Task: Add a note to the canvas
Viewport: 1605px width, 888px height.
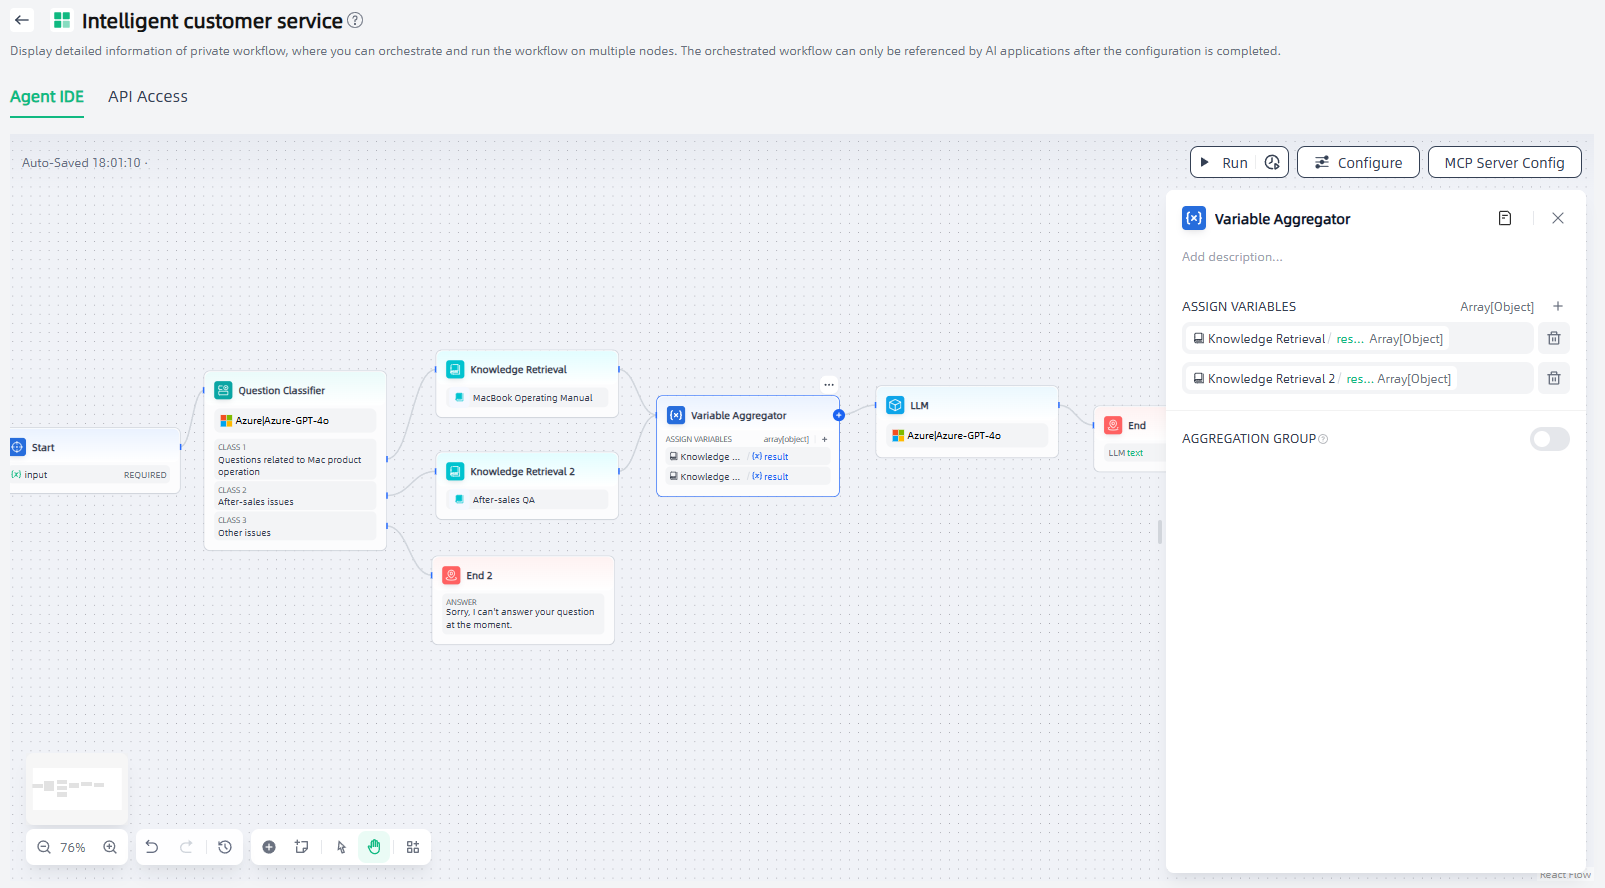Action: (301, 847)
